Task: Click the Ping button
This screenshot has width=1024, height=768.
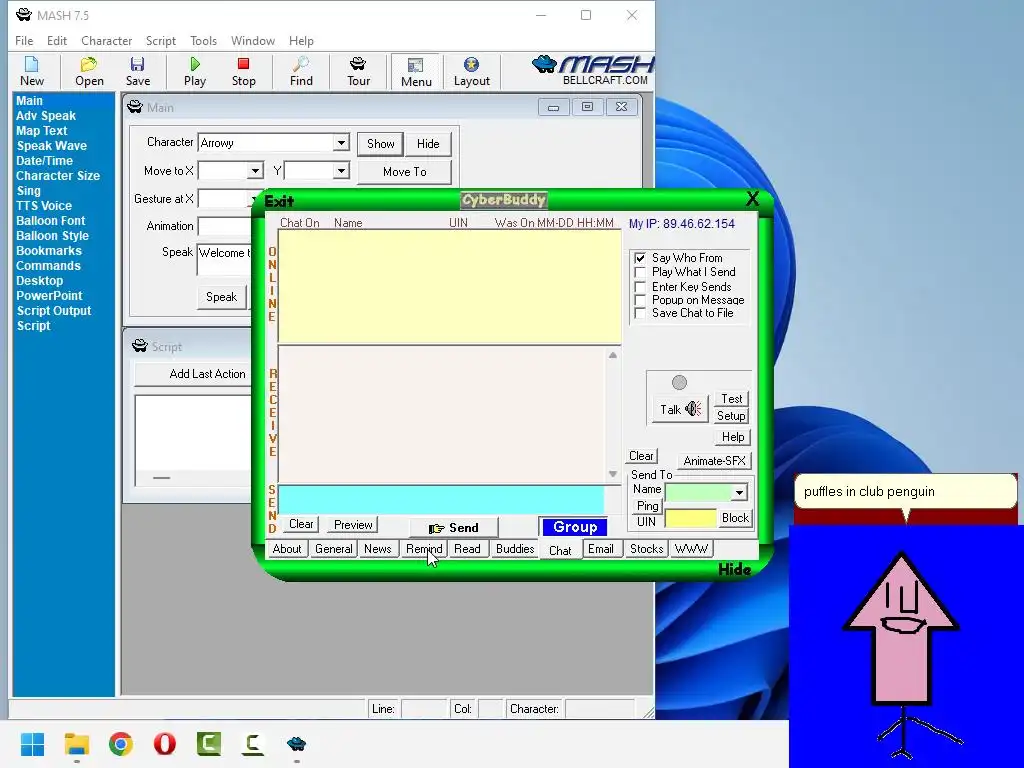Action: click(x=647, y=505)
